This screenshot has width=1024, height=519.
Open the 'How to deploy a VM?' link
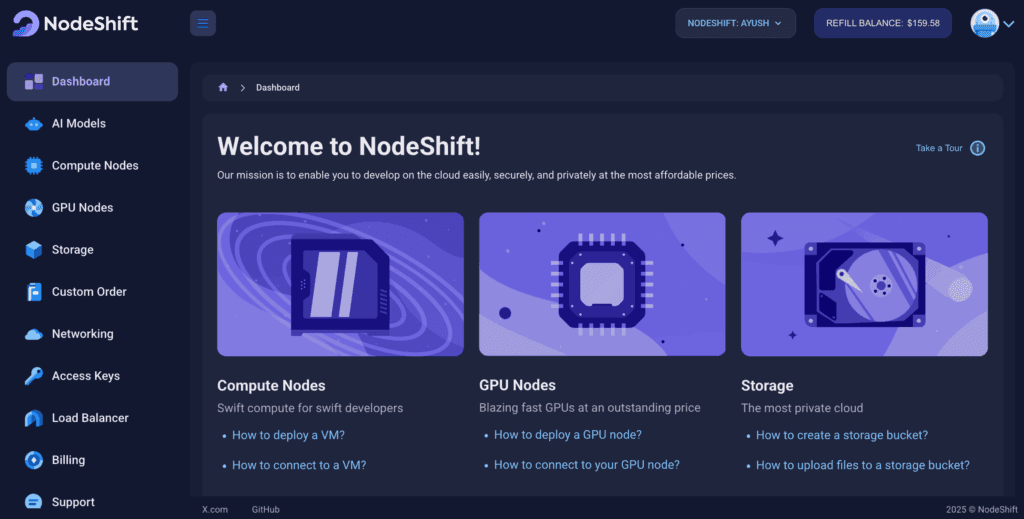coord(288,435)
